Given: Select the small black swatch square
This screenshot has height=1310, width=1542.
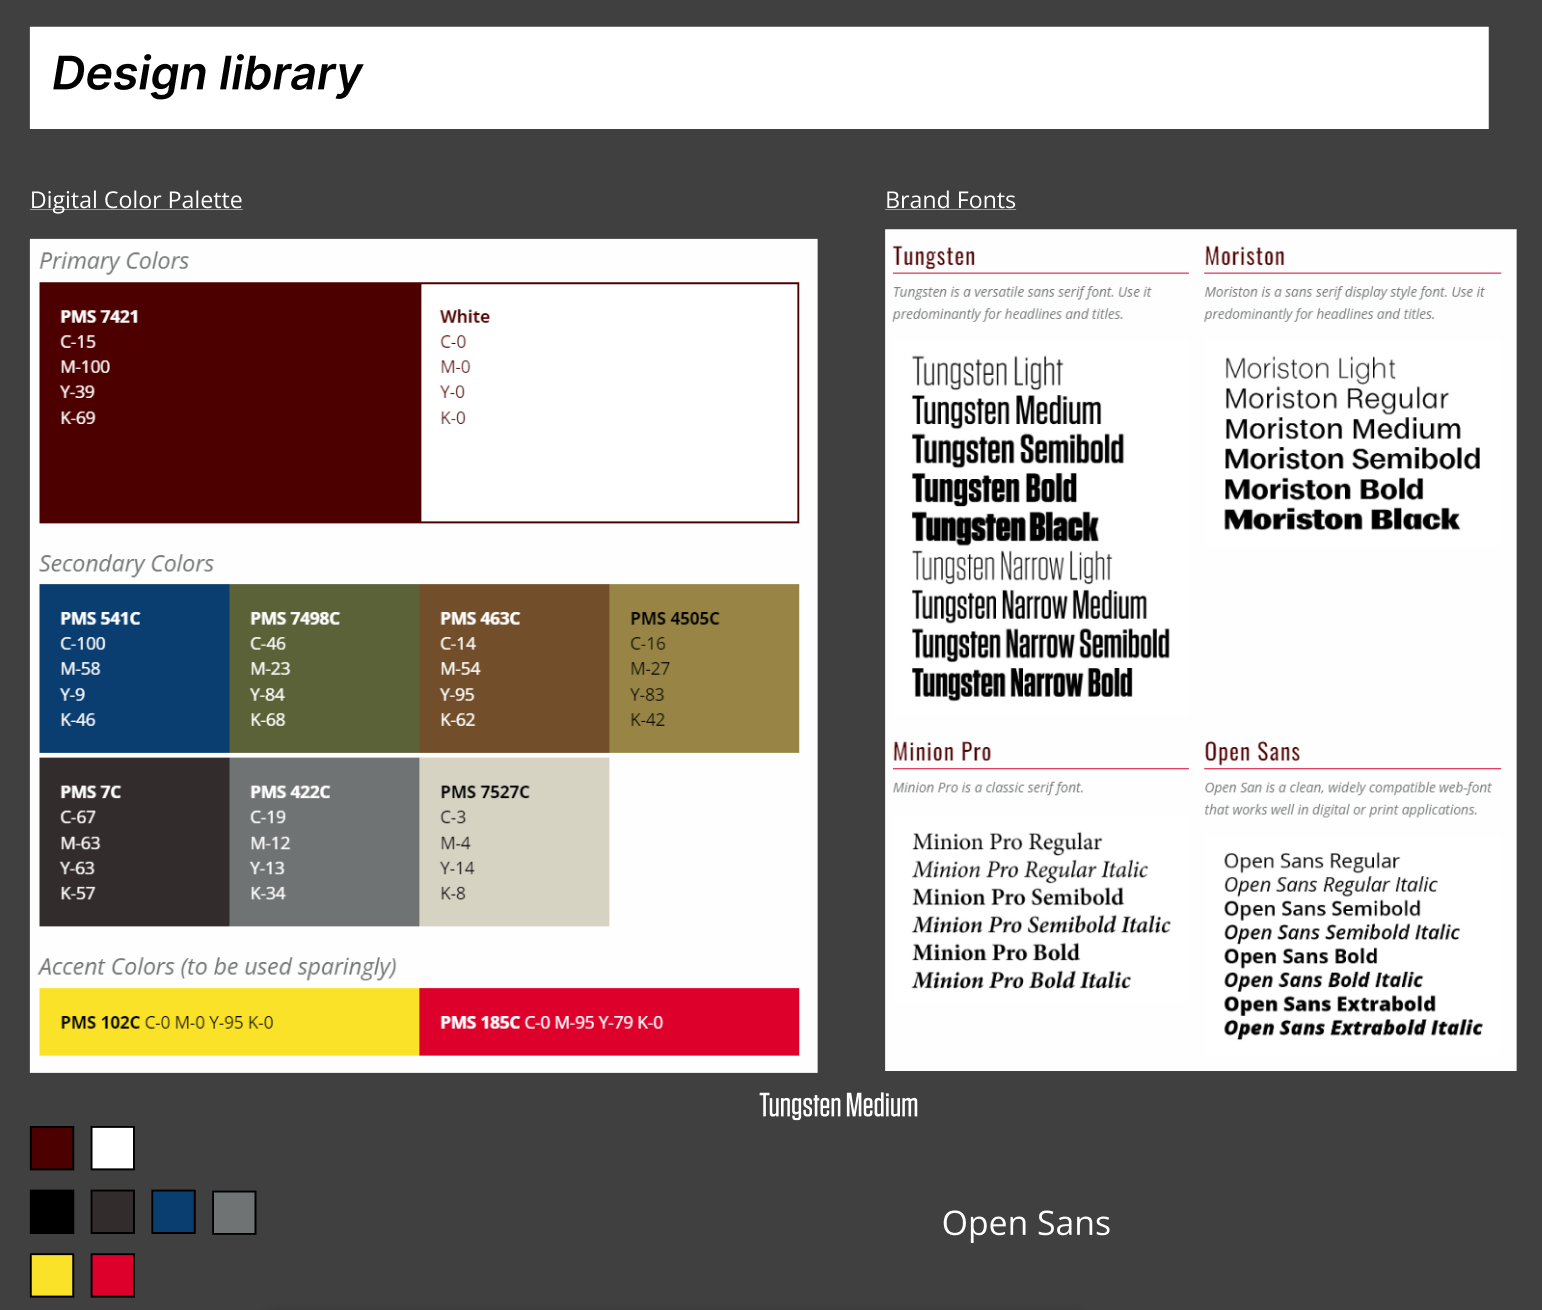Looking at the screenshot, I should [52, 1212].
